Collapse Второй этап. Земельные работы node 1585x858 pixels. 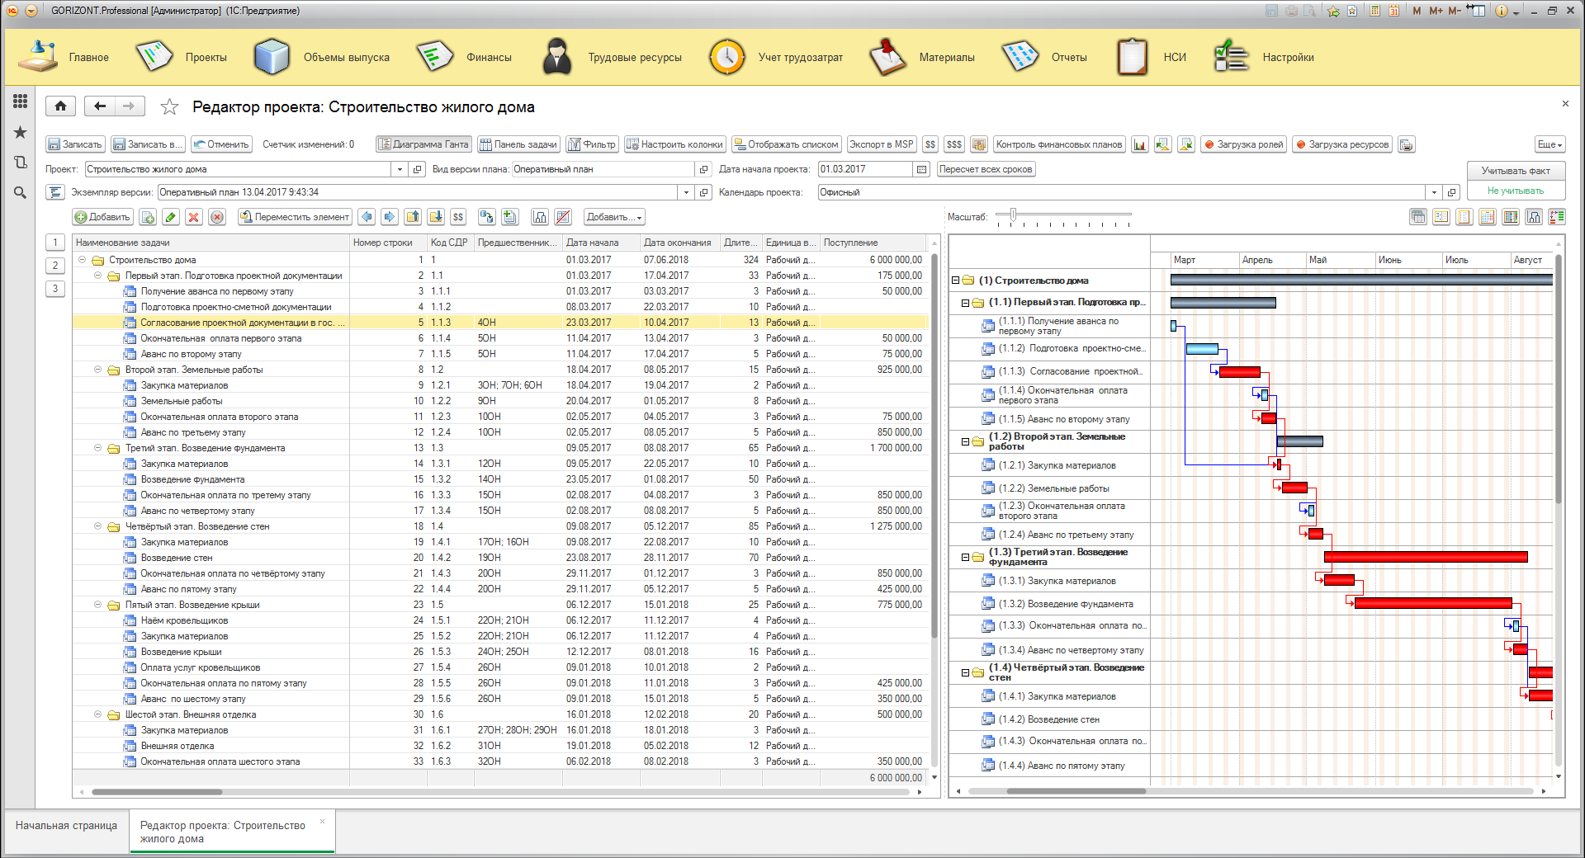98,369
